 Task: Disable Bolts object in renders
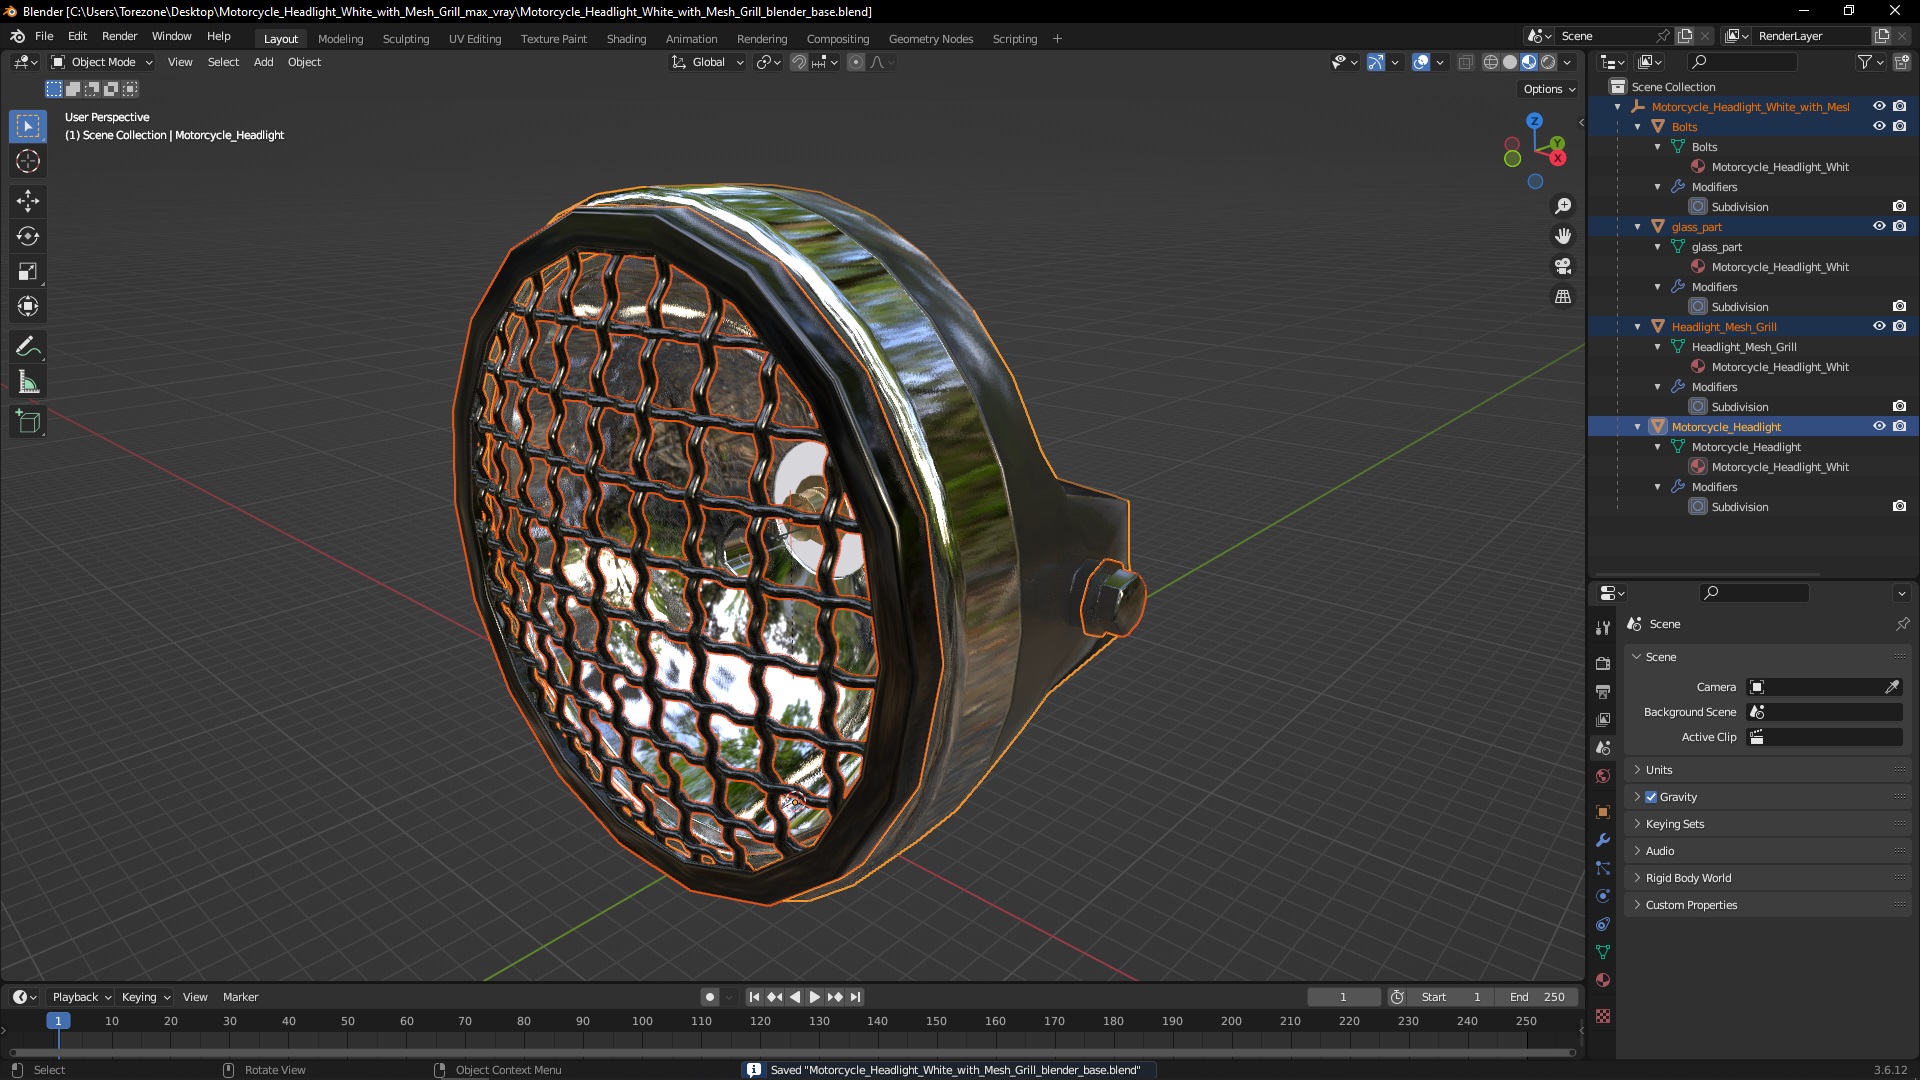(x=1899, y=126)
